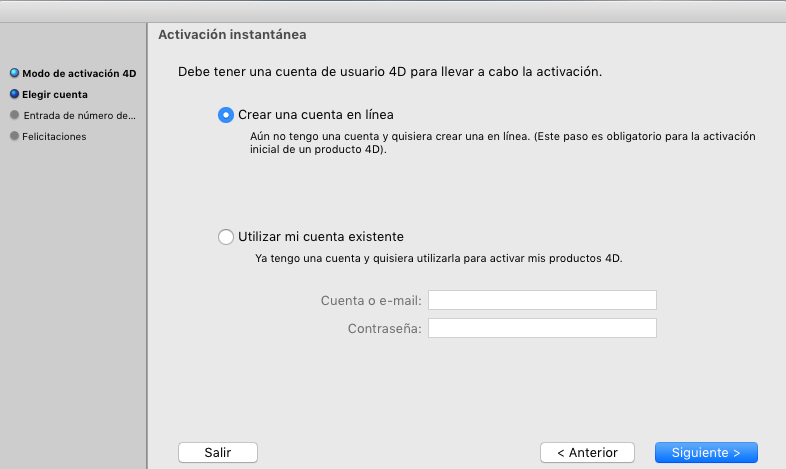The image size is (786, 469).
Task: Continue with the Siguiente > button
Action: [706, 453]
